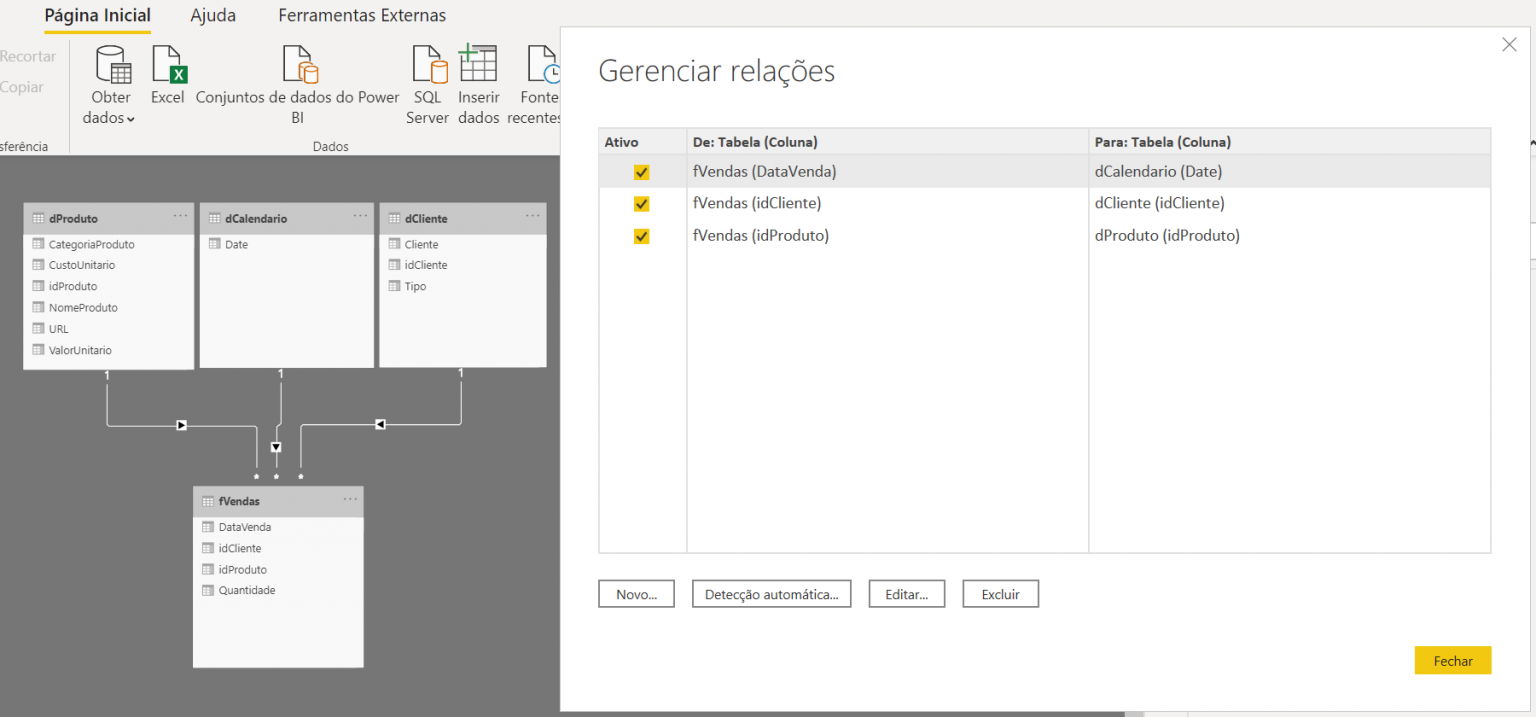Open the Ferramentas Externas tab

point(362,16)
